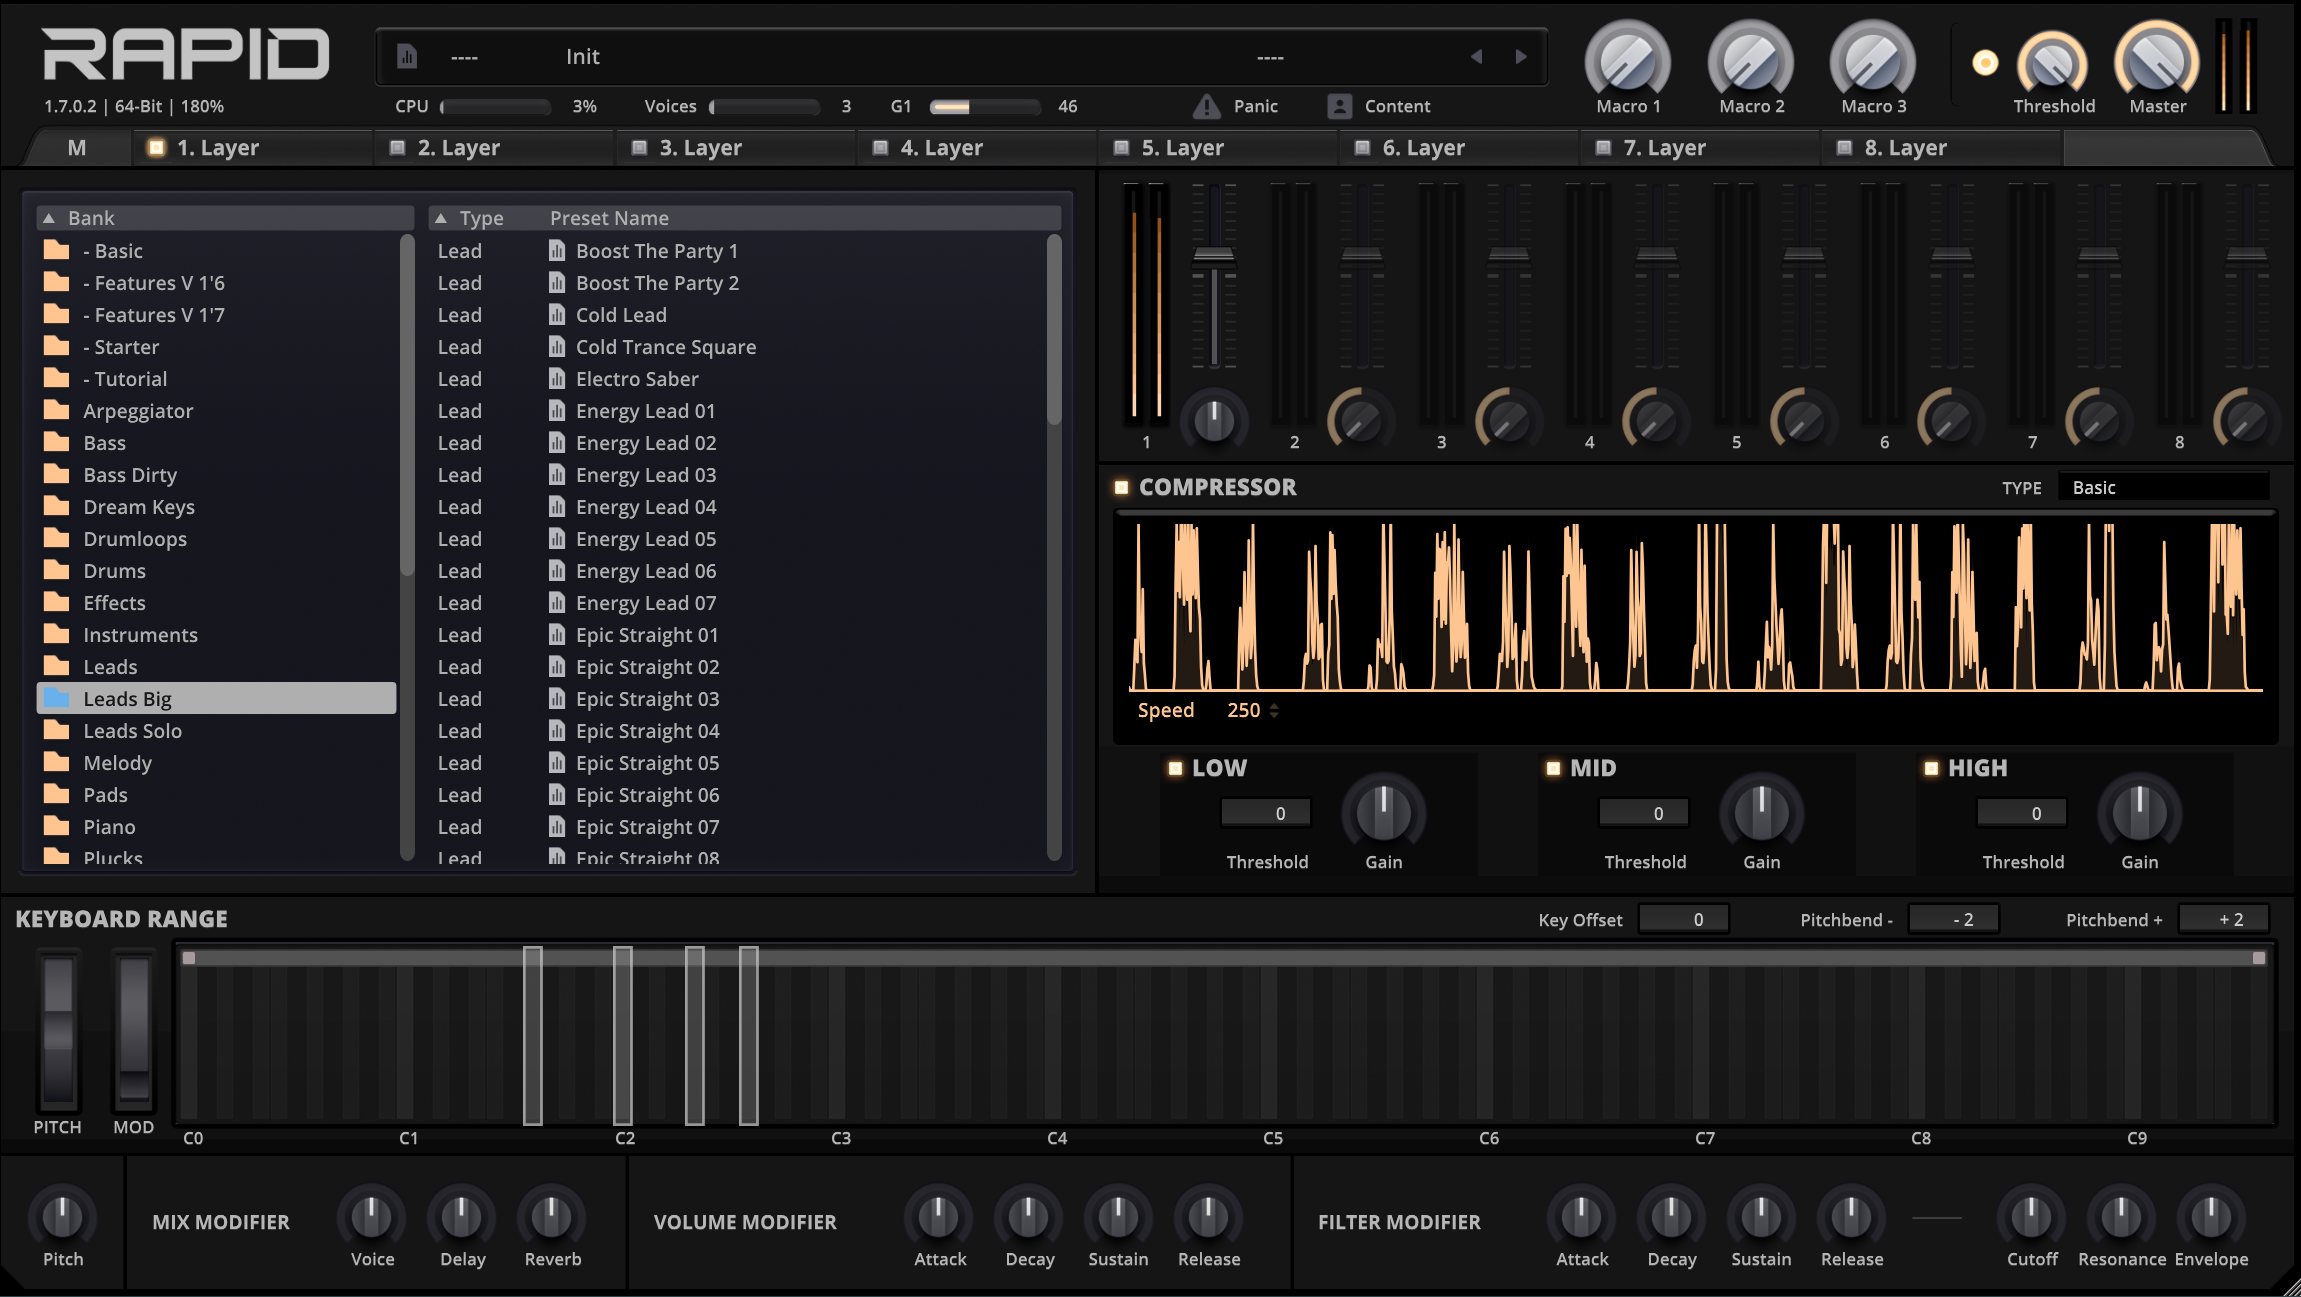Click the Speed 250 stepper arrows
This screenshot has width=2301, height=1297.
(1274, 710)
